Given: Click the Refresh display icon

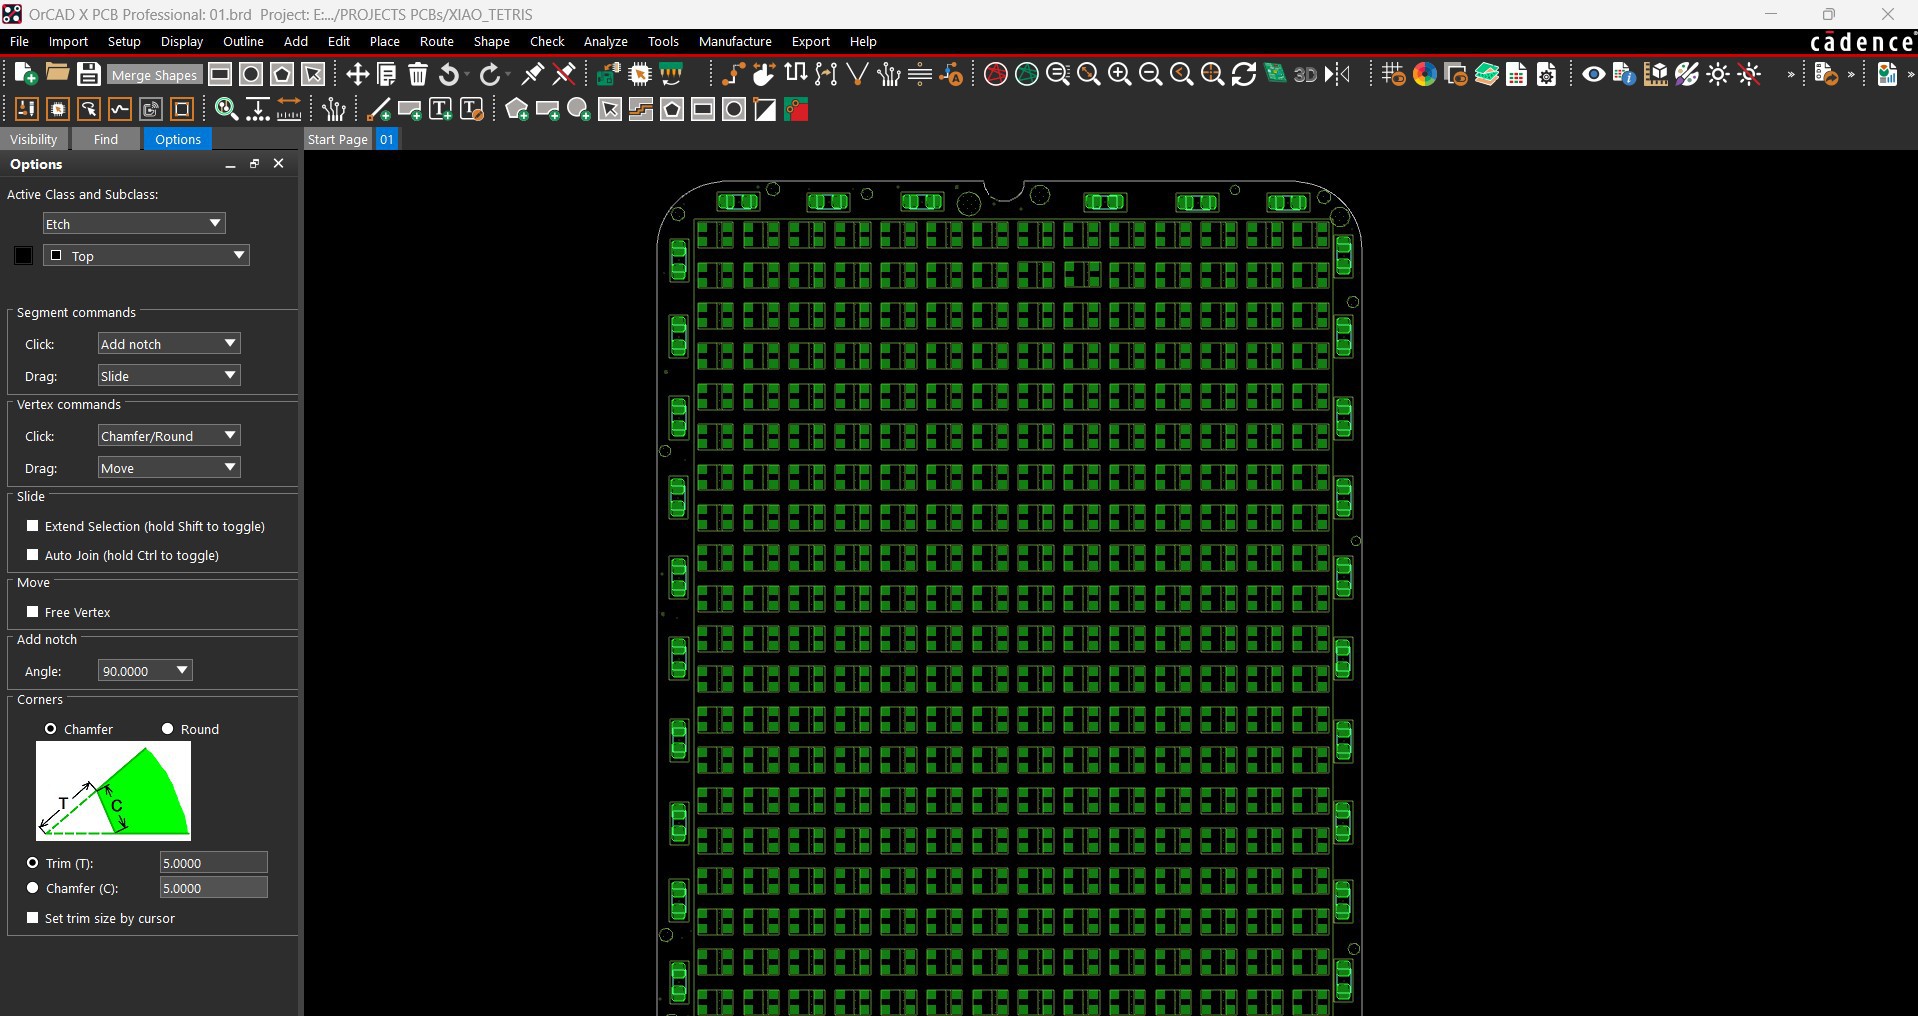Looking at the screenshot, I should coord(1243,74).
